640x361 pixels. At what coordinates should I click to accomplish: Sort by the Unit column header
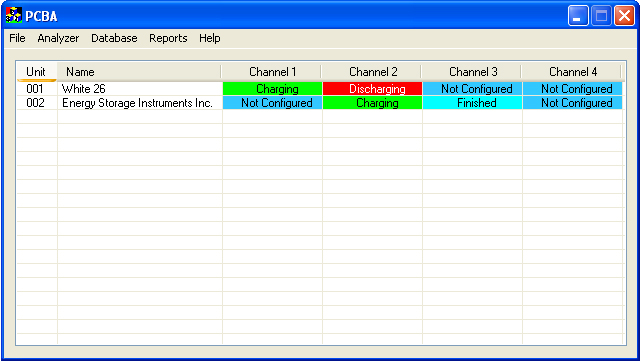[x=37, y=72]
